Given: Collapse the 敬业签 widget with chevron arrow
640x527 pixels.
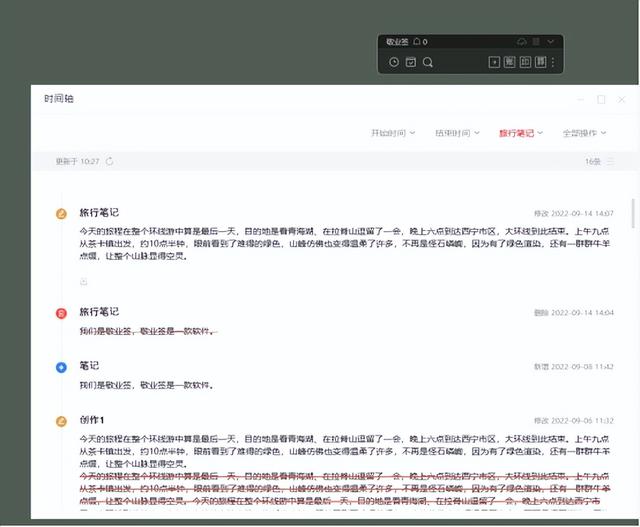Looking at the screenshot, I should click(551, 42).
